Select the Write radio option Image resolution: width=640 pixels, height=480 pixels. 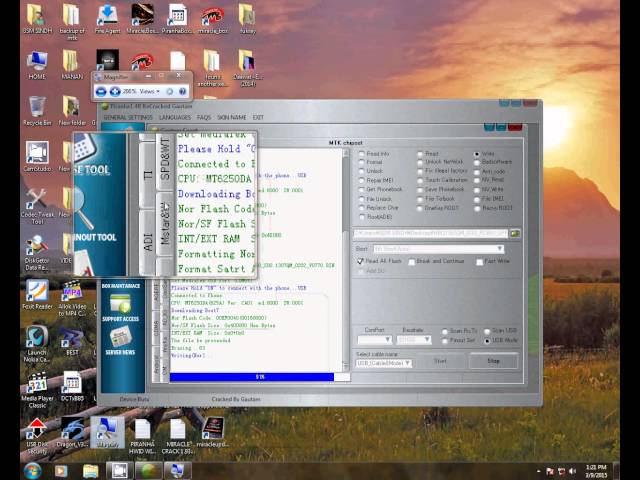pos(484,154)
